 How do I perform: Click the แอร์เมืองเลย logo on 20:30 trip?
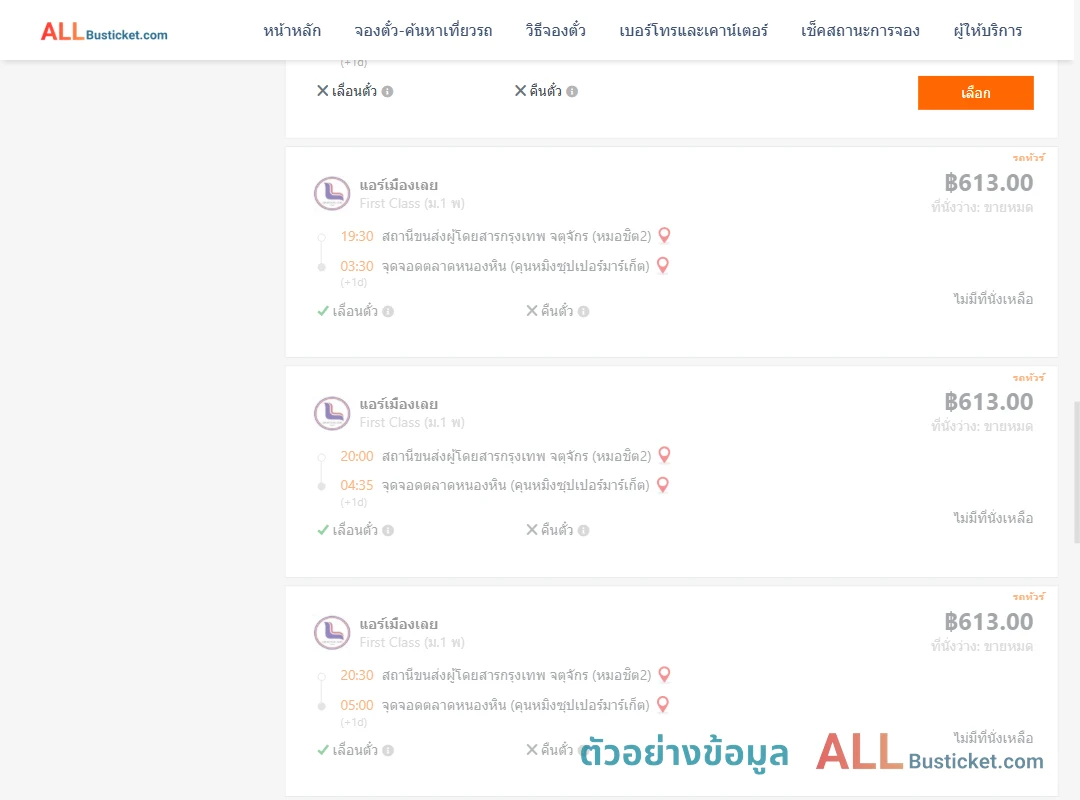[332, 633]
